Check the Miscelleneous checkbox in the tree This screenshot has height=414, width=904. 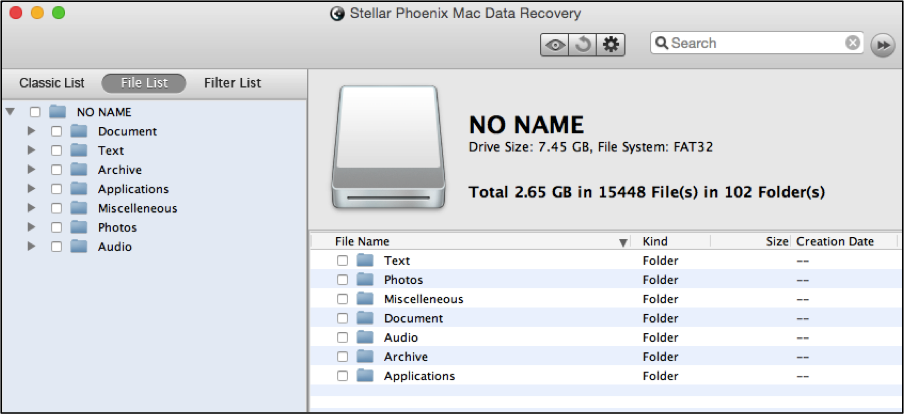[56, 208]
